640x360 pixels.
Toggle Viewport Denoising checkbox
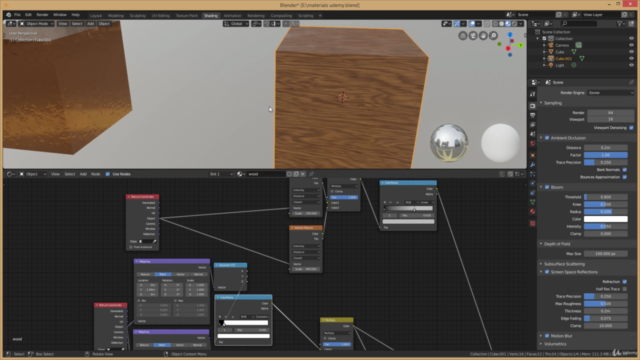[631, 128]
